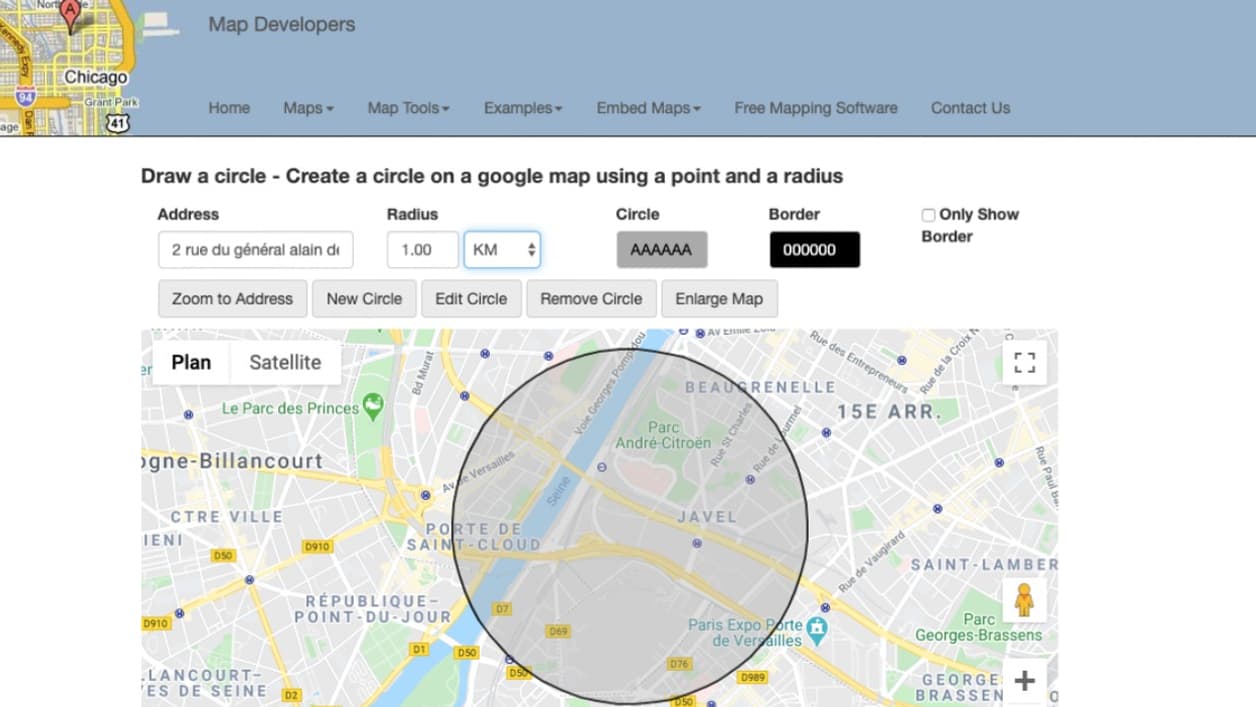Zoom in with the plus icon
Viewport: 1256px width, 707px height.
(x=1024, y=682)
